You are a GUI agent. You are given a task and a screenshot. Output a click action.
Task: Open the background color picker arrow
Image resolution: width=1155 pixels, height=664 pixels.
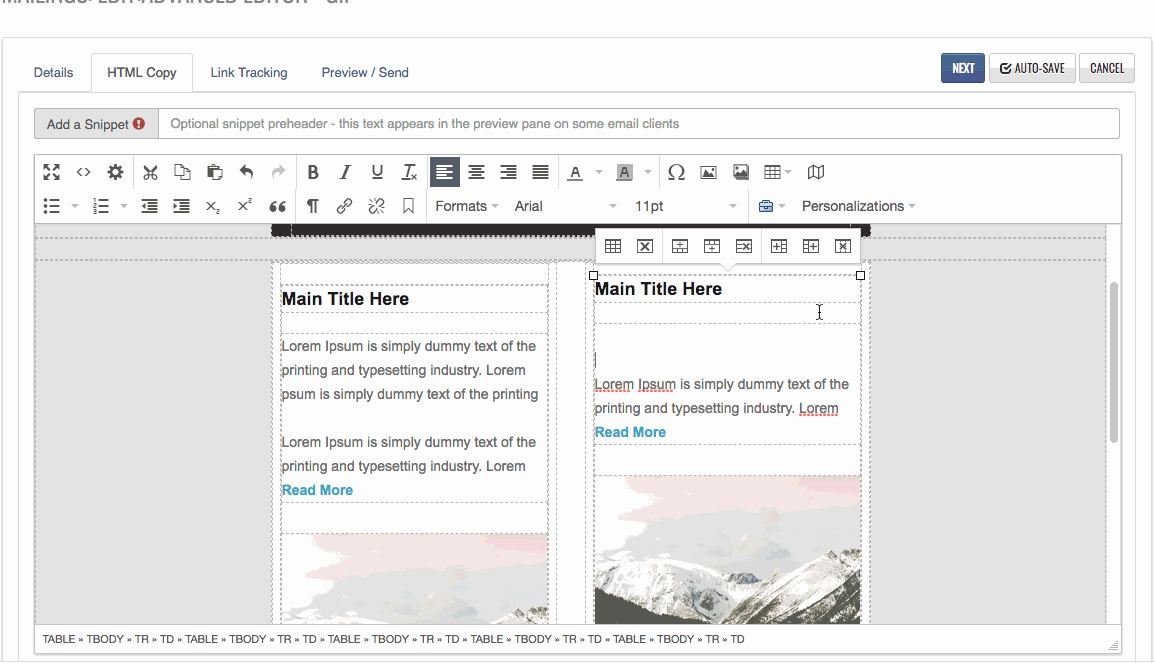648,172
